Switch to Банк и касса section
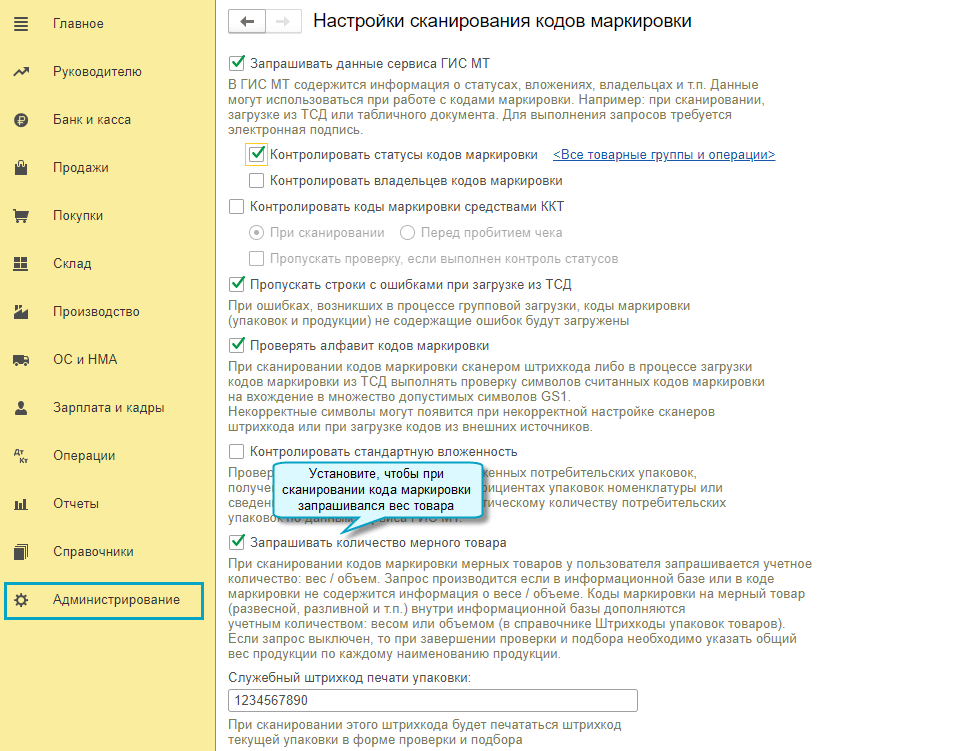Screen dimensions: 967x751 click(x=92, y=120)
